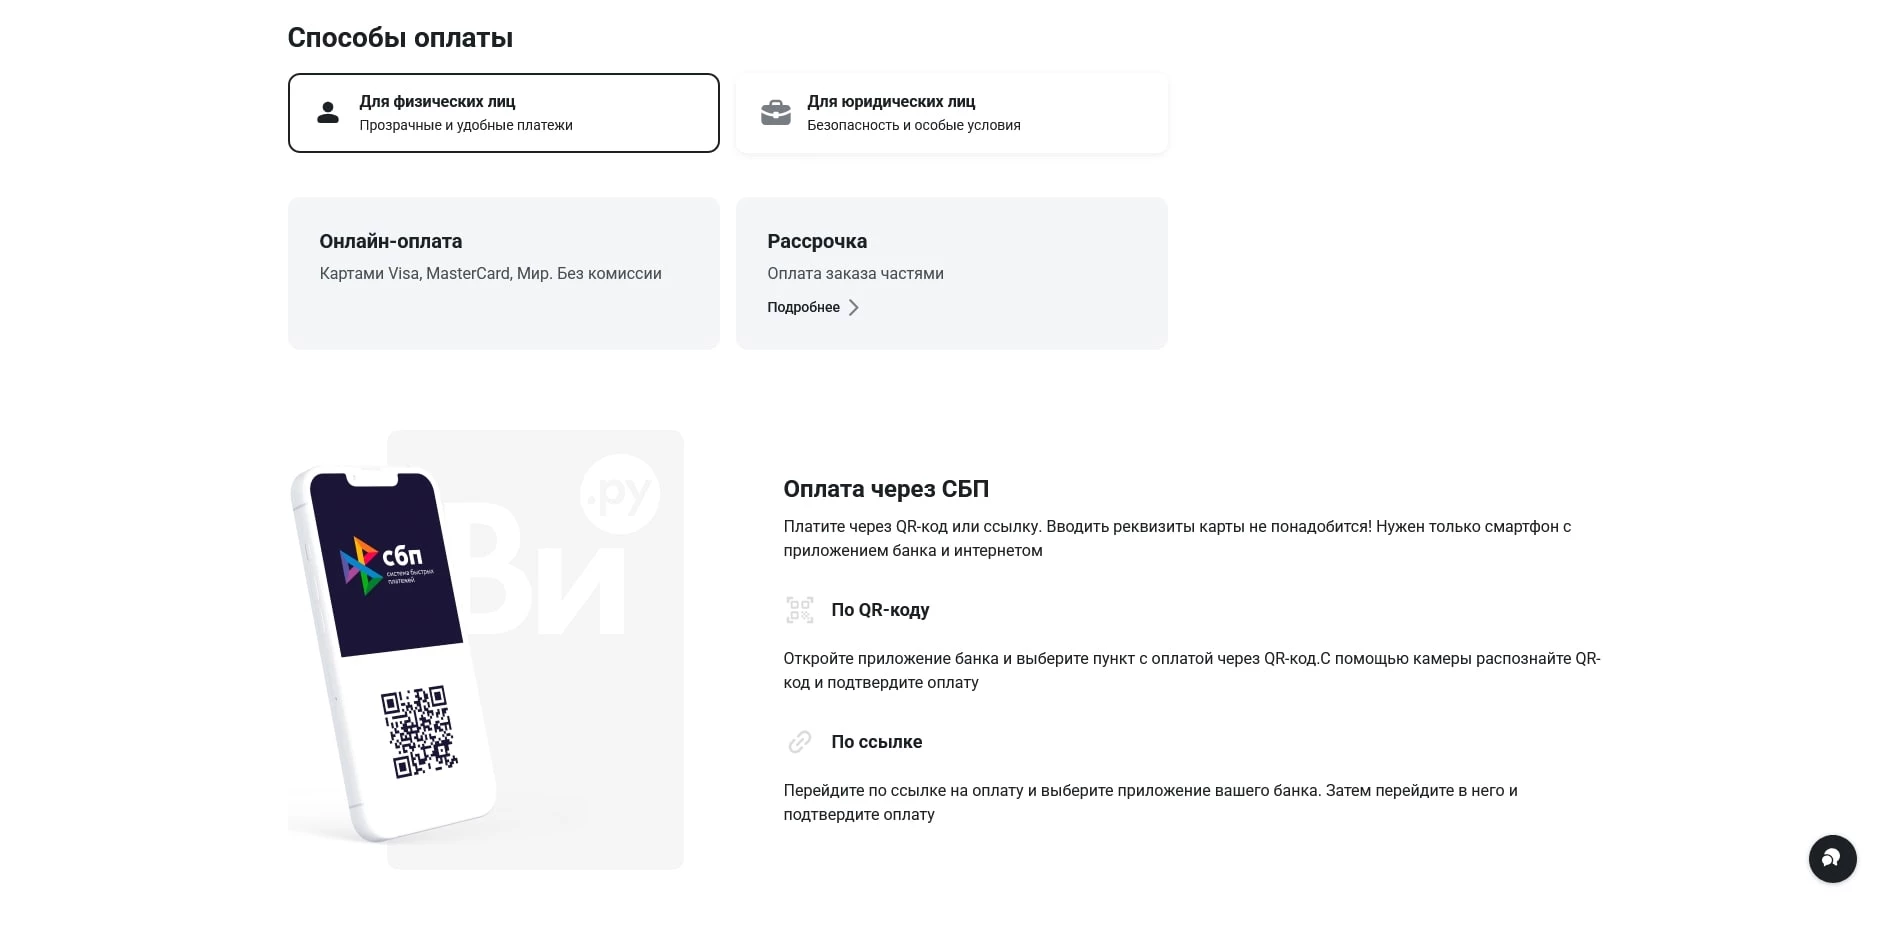This screenshot has height=927, width=1903.
Task: Open the chat bubble in the bottom corner
Action: [x=1833, y=858]
